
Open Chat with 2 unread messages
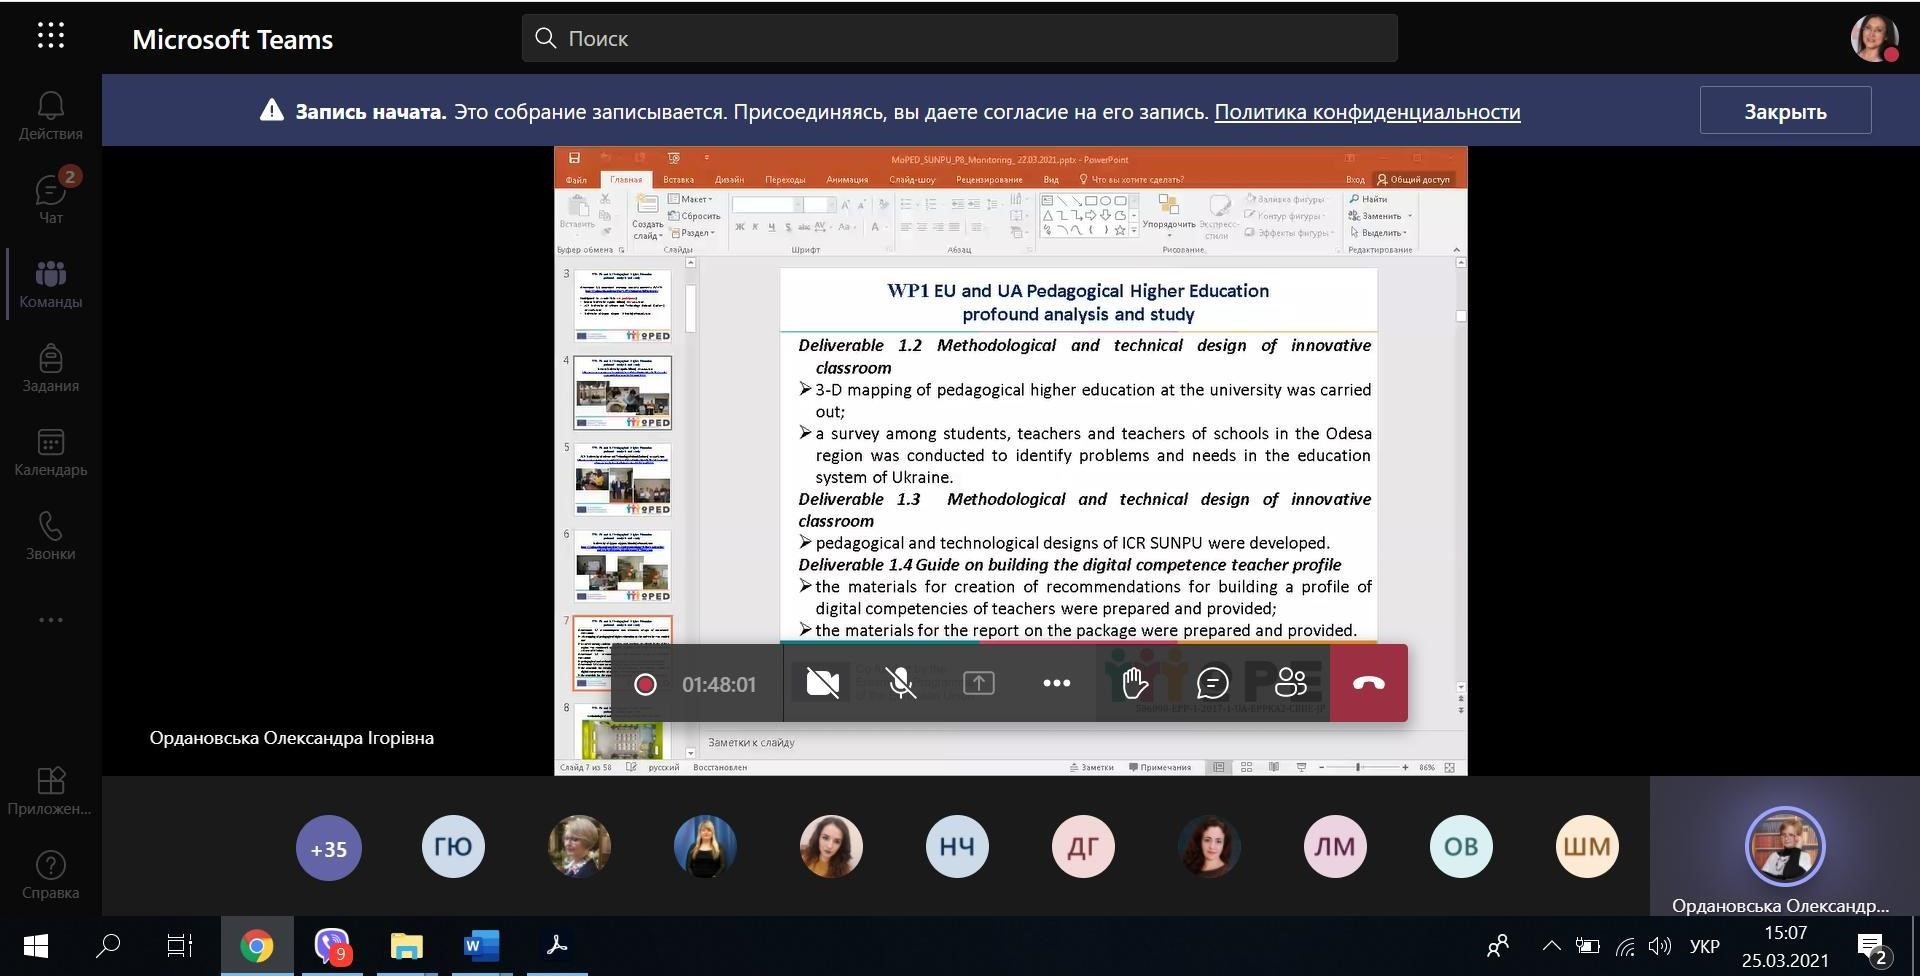(x=50, y=198)
